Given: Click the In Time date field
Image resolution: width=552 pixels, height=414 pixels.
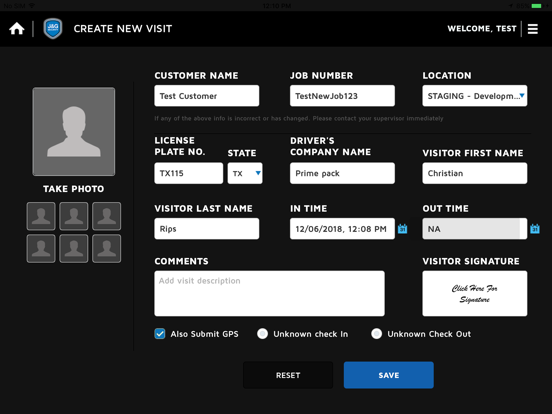Looking at the screenshot, I should (x=342, y=229).
